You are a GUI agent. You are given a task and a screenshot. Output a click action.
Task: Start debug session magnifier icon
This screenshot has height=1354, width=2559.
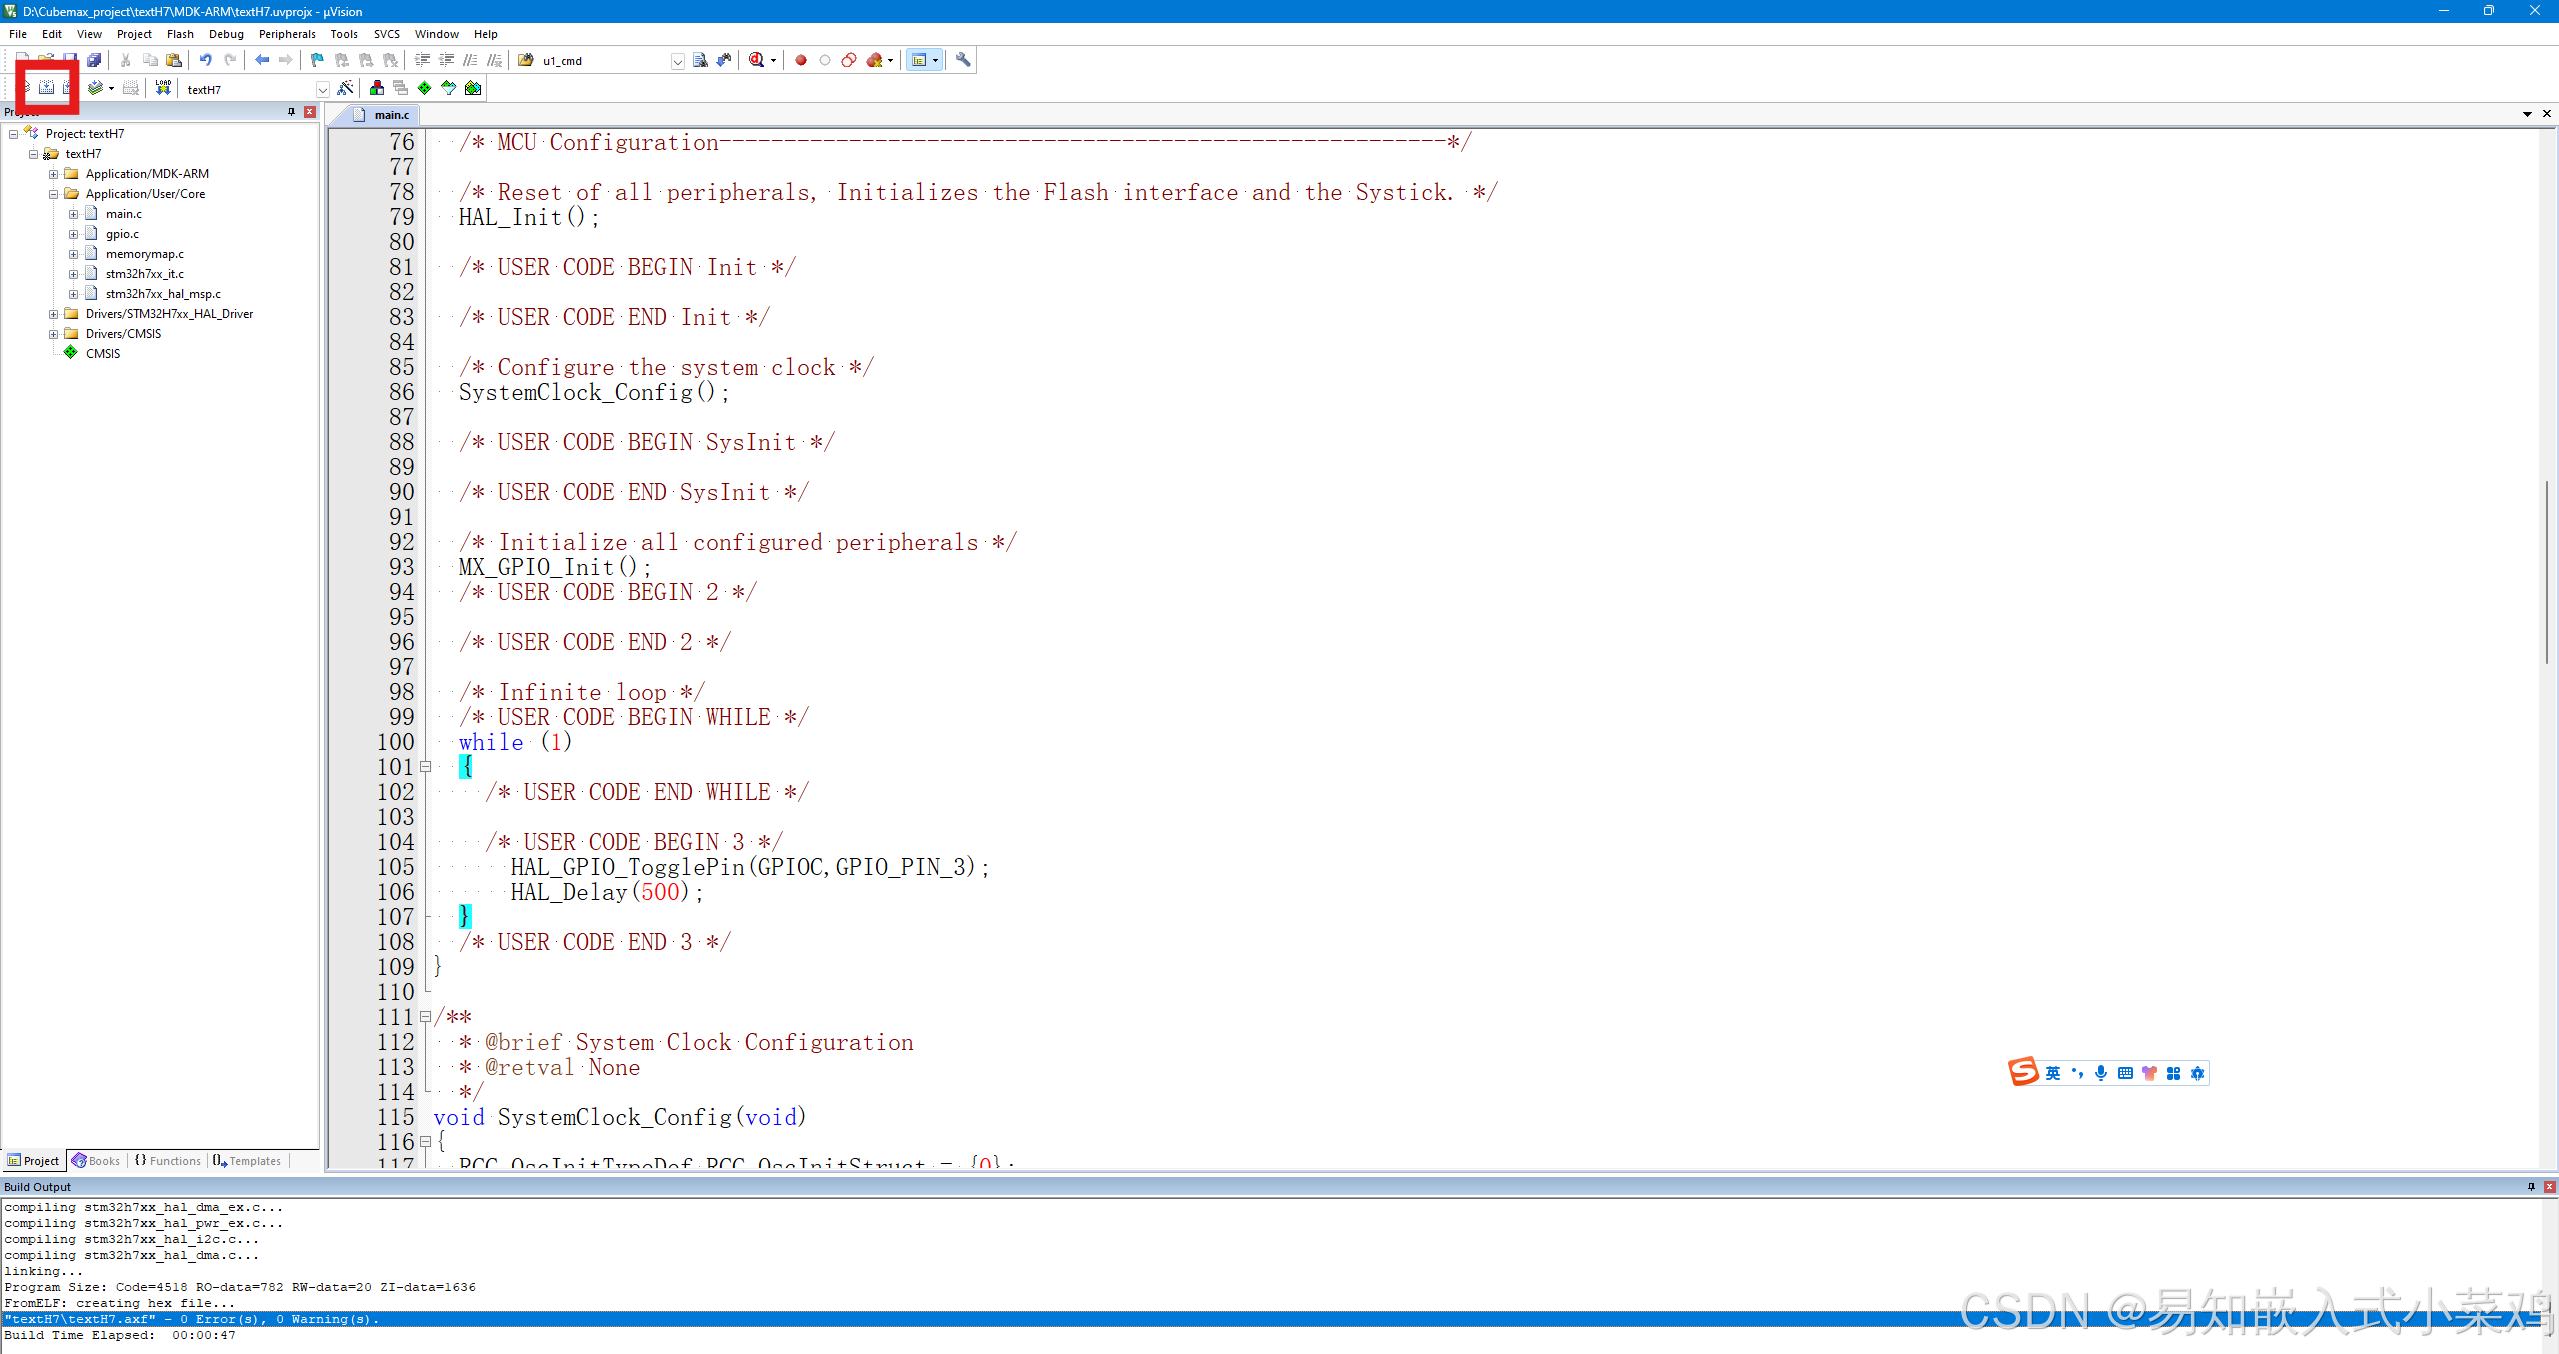757,60
